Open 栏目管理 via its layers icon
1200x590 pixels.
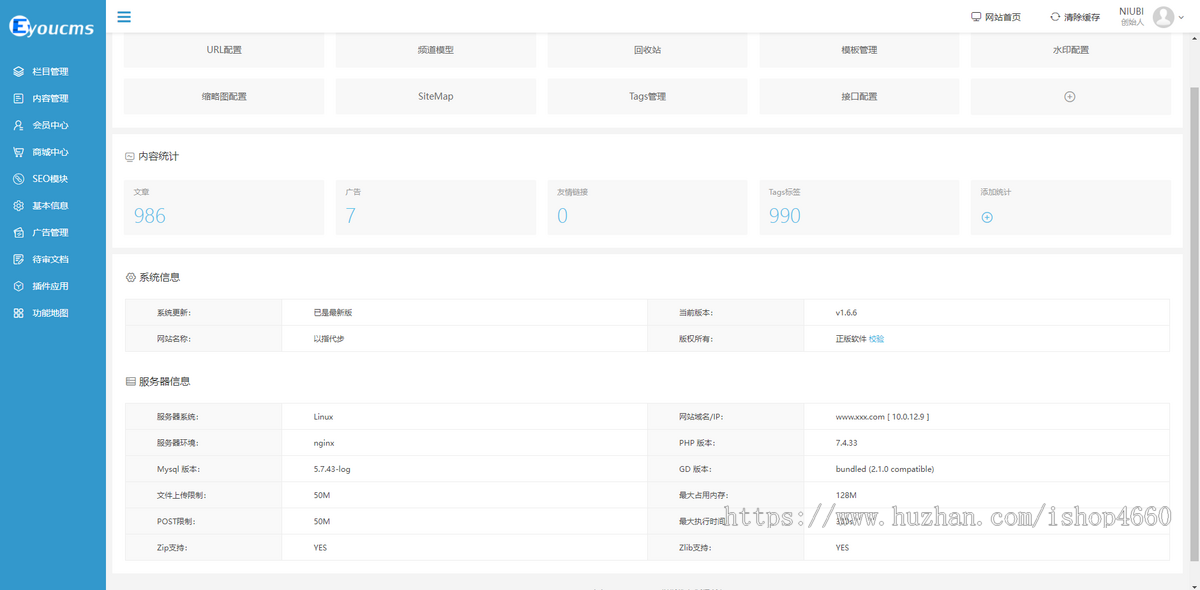(19, 72)
